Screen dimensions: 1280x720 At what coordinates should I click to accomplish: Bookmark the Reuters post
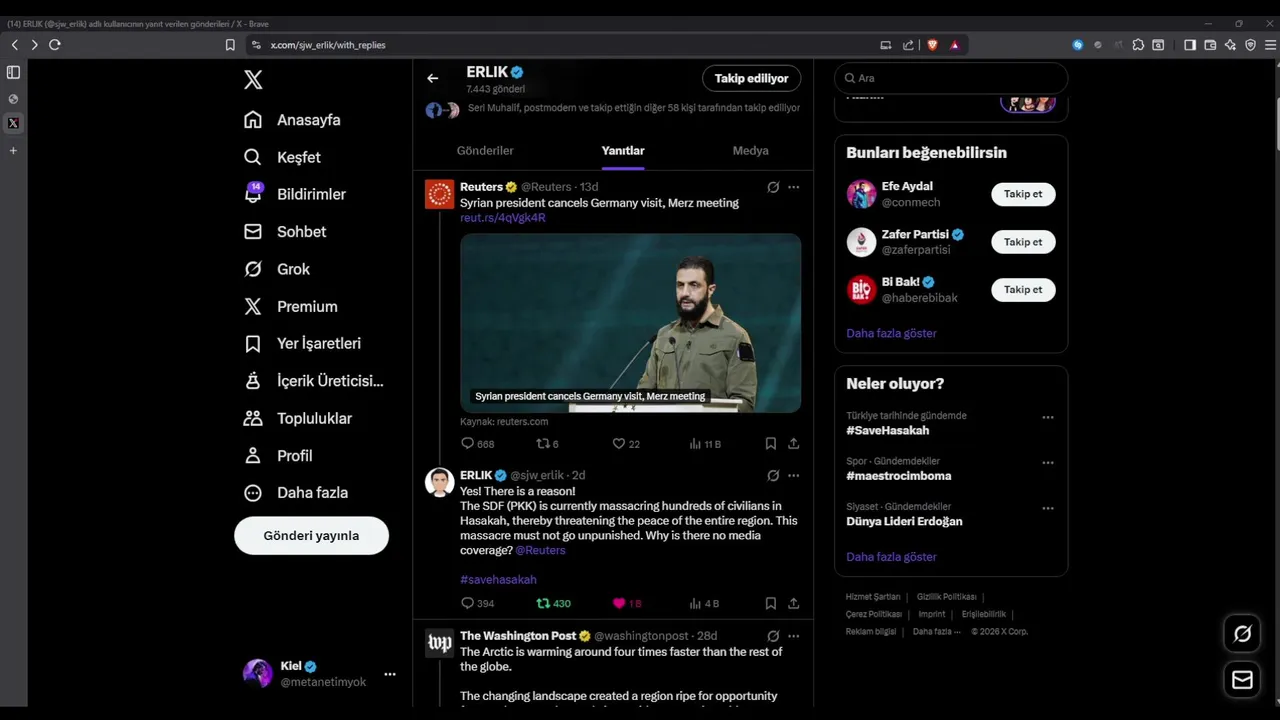pyautogui.click(x=771, y=444)
